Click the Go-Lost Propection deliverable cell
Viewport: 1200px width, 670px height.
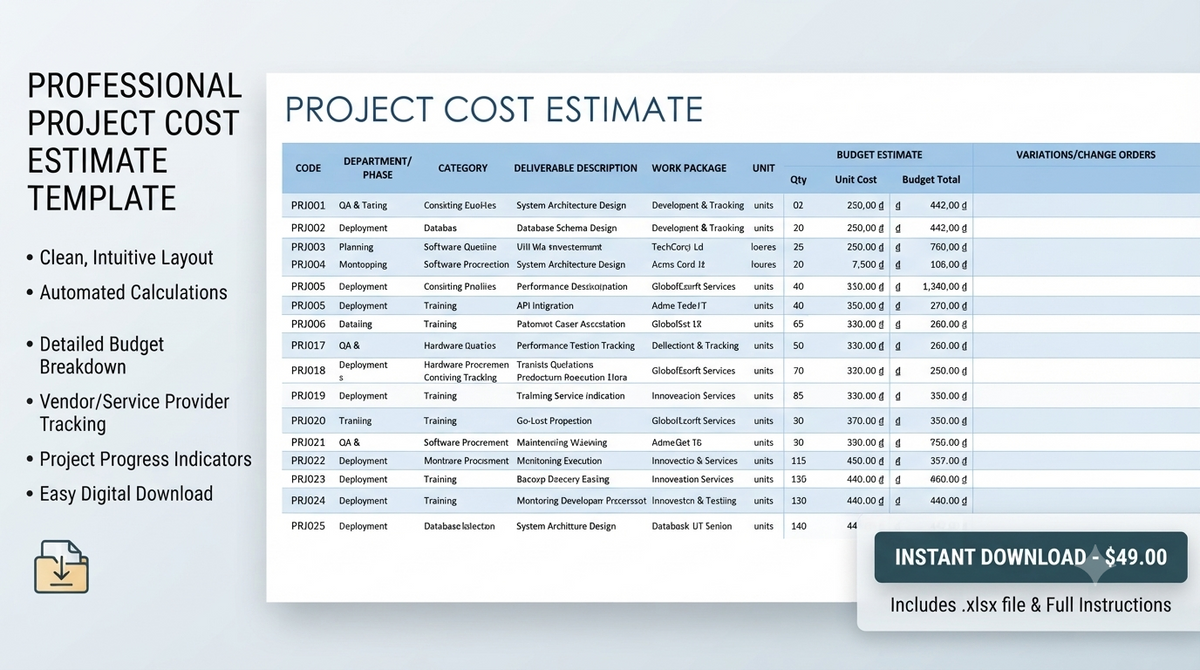(554, 421)
